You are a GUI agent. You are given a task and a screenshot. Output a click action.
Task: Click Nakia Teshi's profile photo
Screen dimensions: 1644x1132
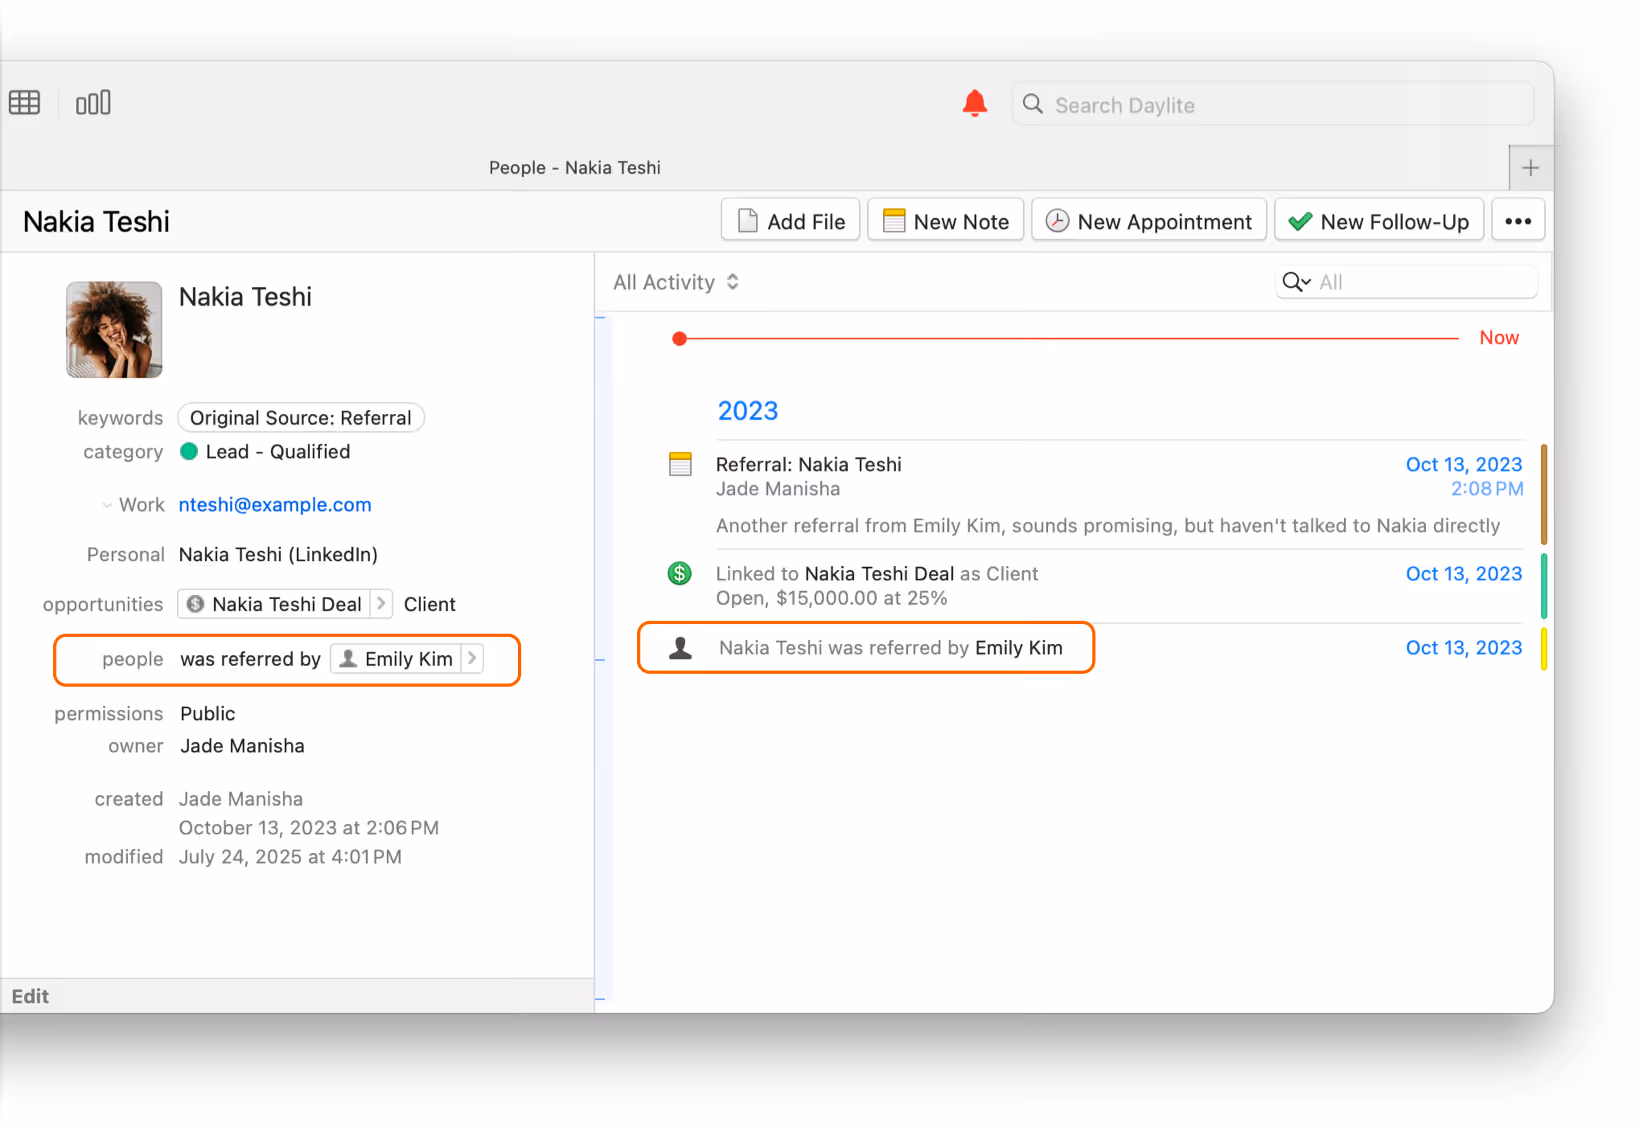pyautogui.click(x=114, y=330)
